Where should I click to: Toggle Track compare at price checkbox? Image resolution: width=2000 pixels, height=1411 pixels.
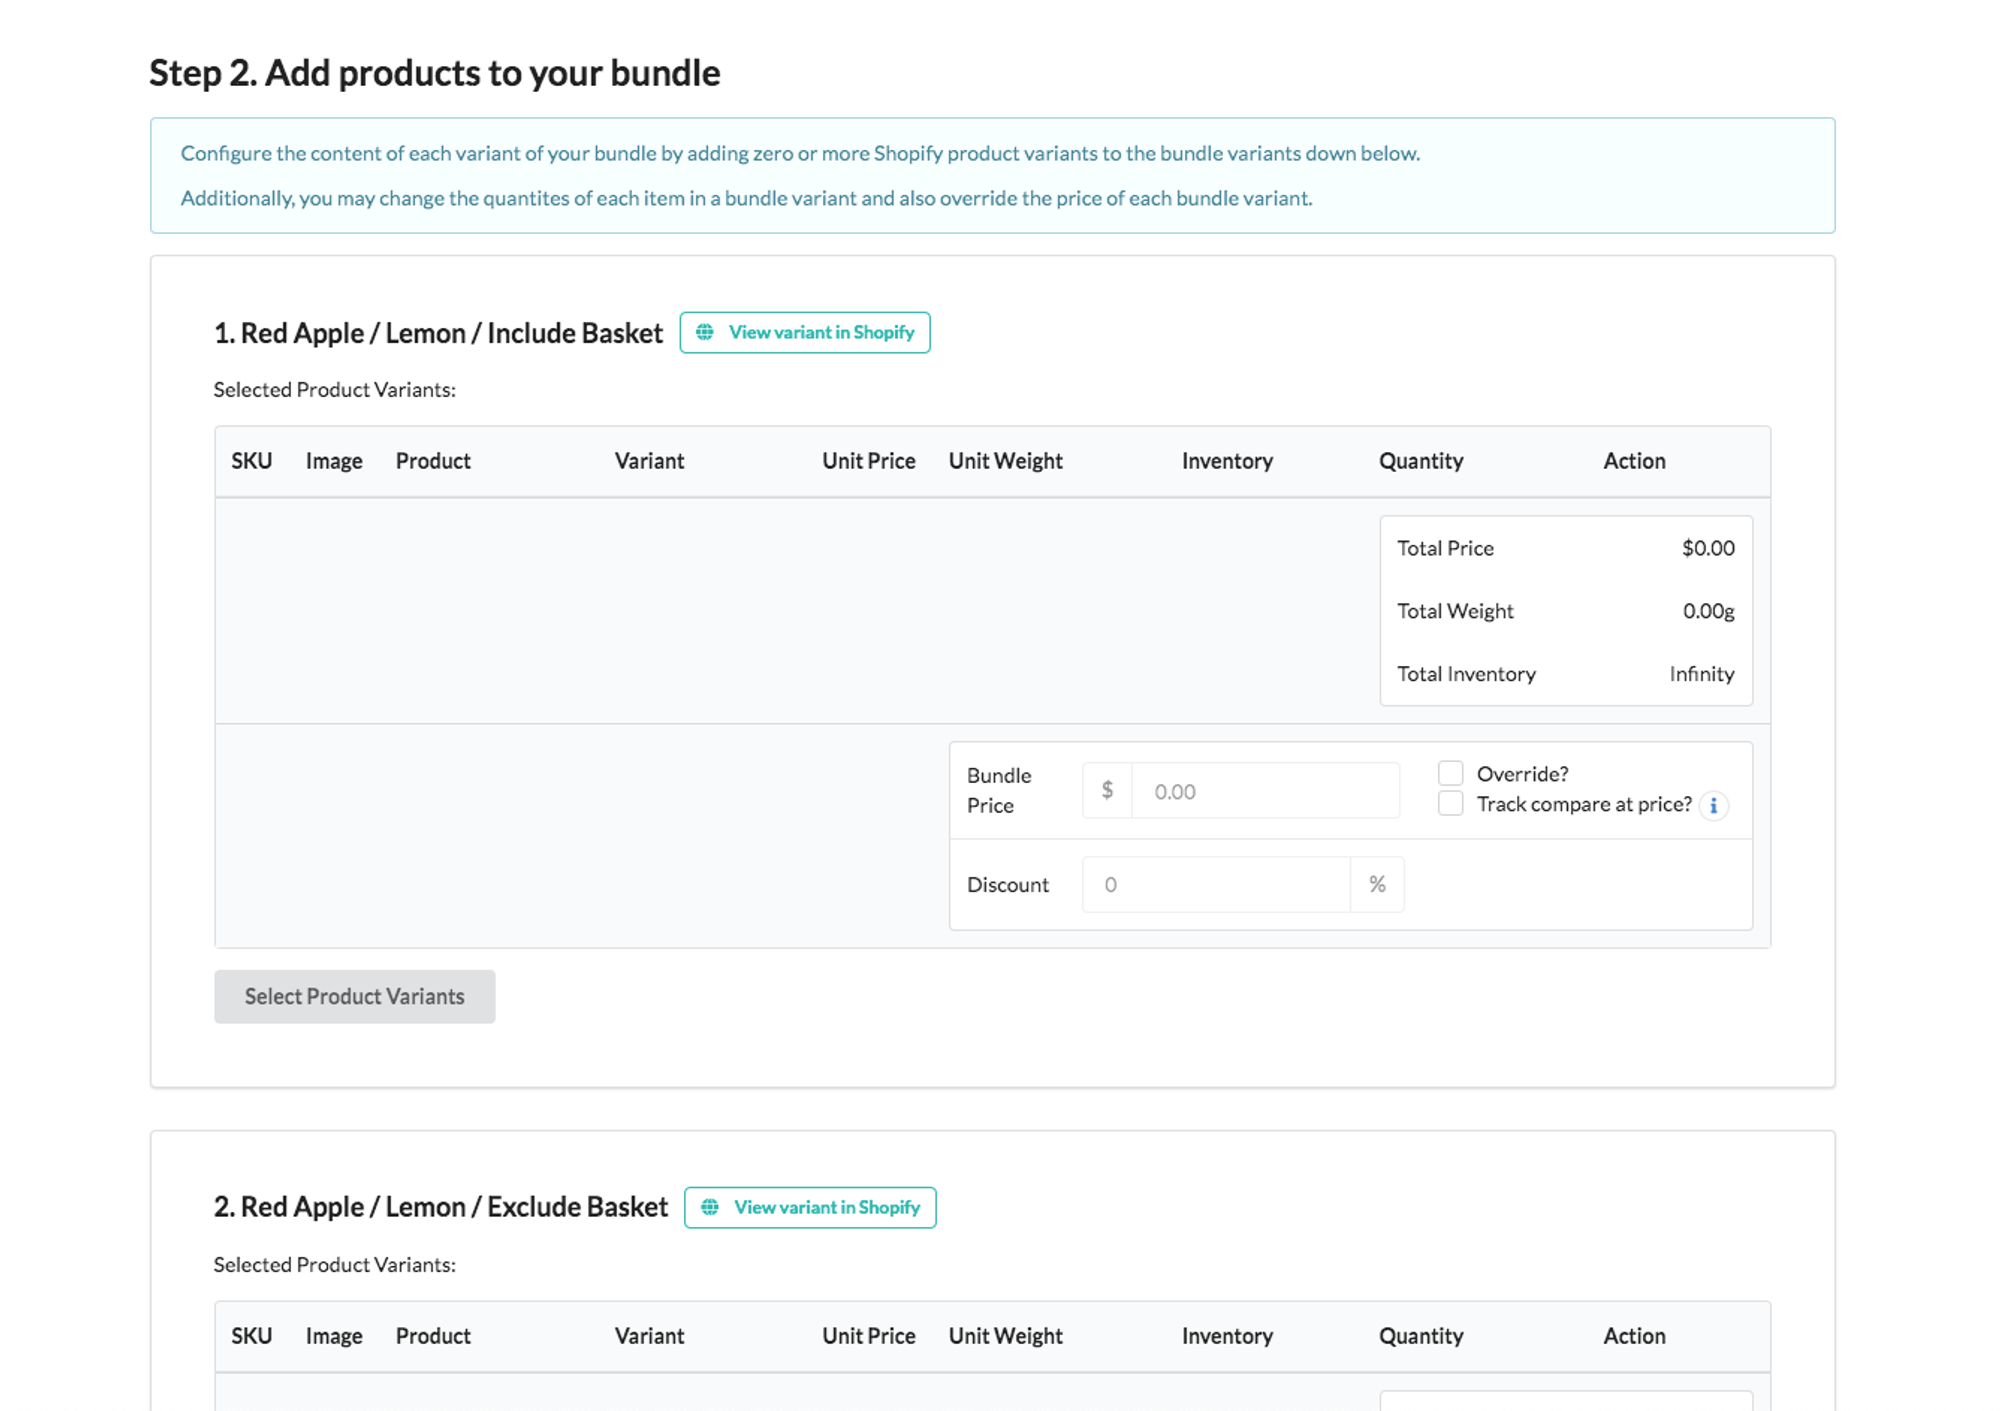(x=1450, y=803)
